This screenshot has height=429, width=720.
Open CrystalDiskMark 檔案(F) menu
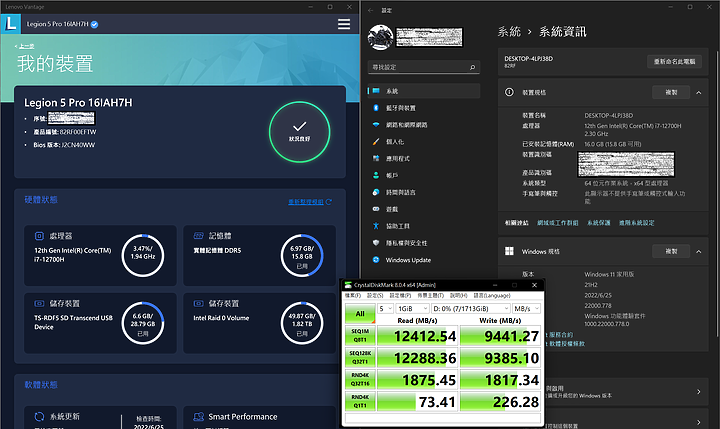pyautogui.click(x=353, y=295)
